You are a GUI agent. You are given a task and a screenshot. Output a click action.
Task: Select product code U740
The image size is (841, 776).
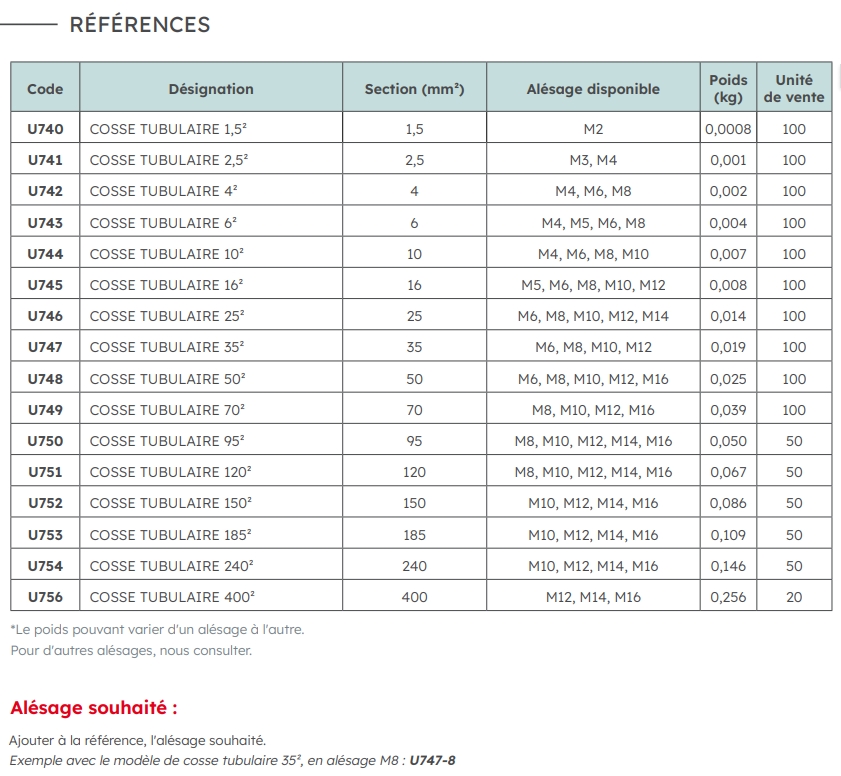point(45,129)
